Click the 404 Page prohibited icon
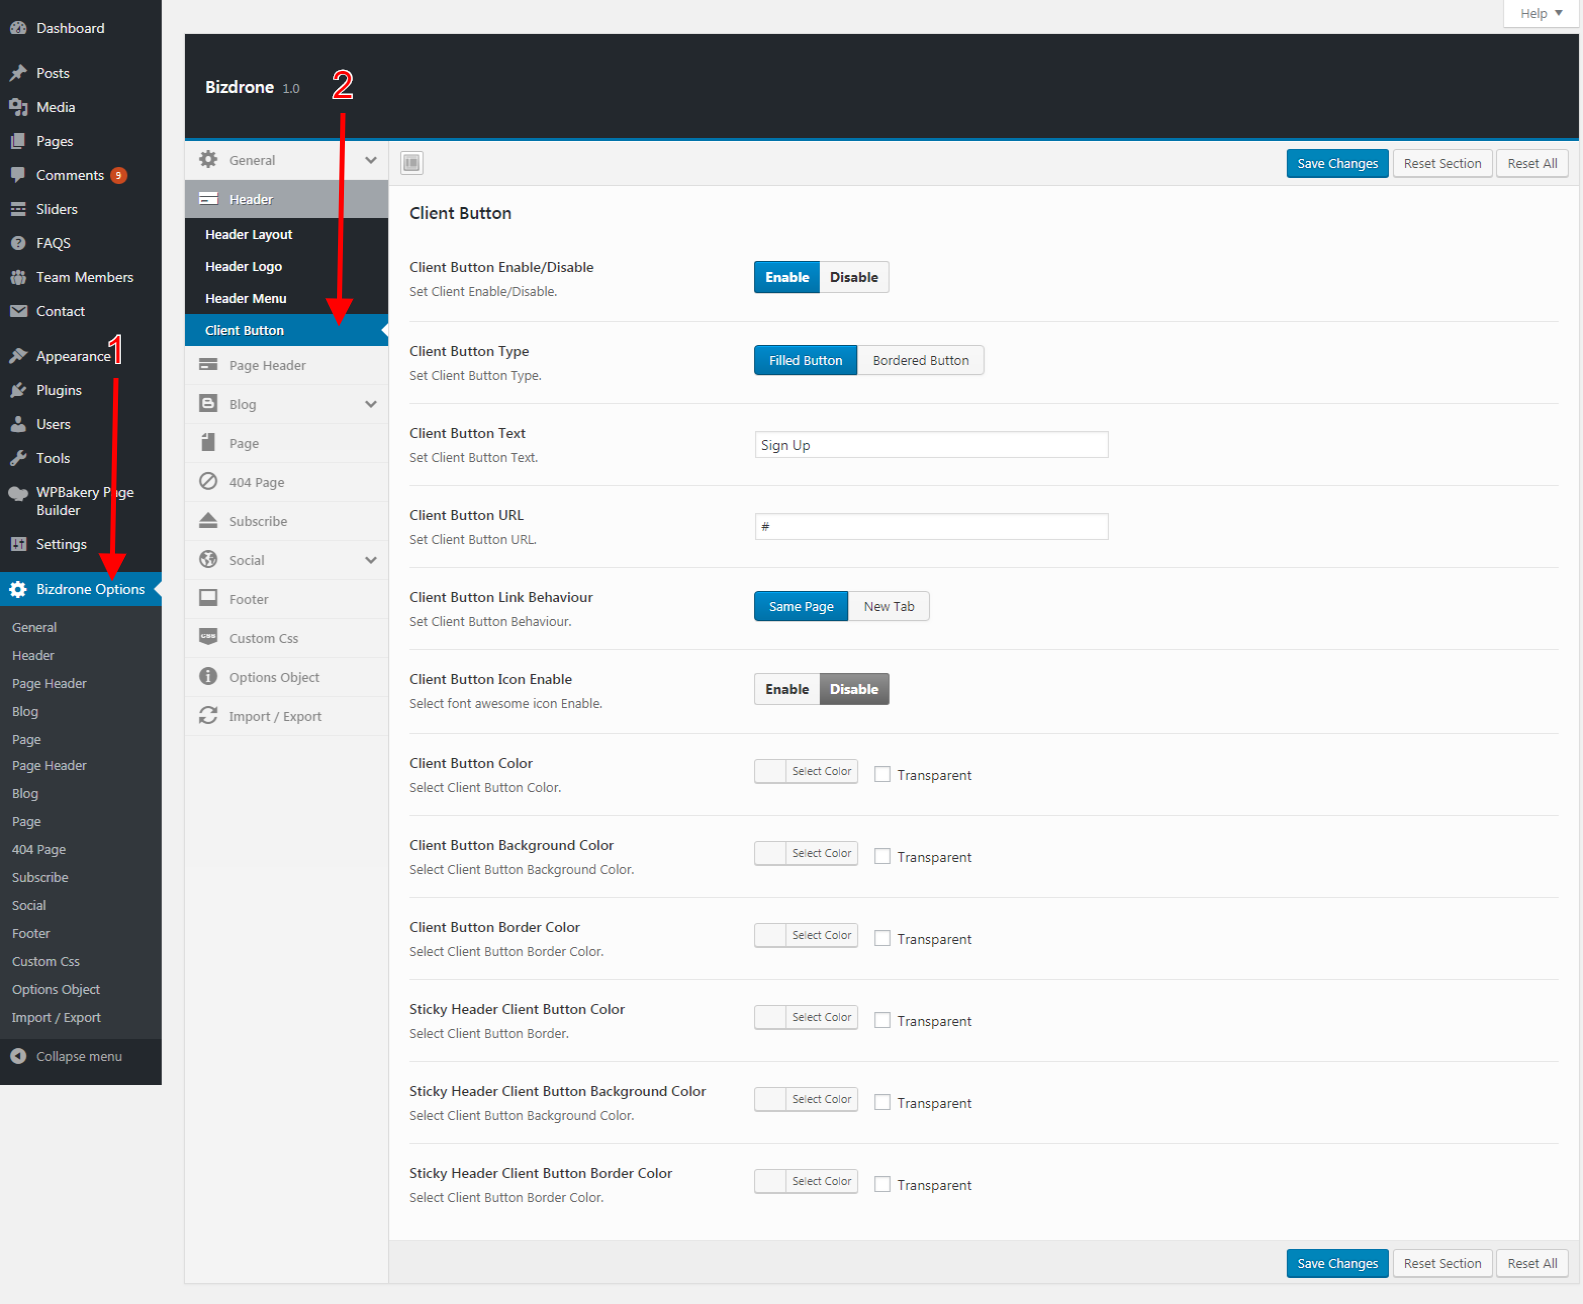 click(208, 481)
